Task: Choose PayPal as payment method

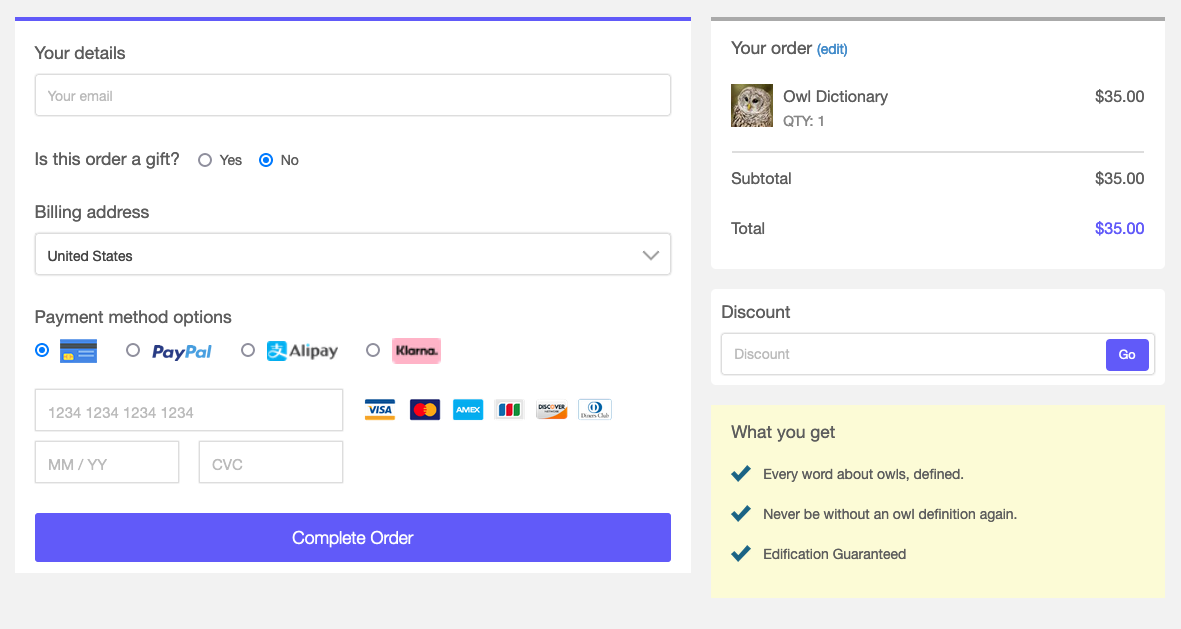Action: pyautogui.click(x=133, y=351)
